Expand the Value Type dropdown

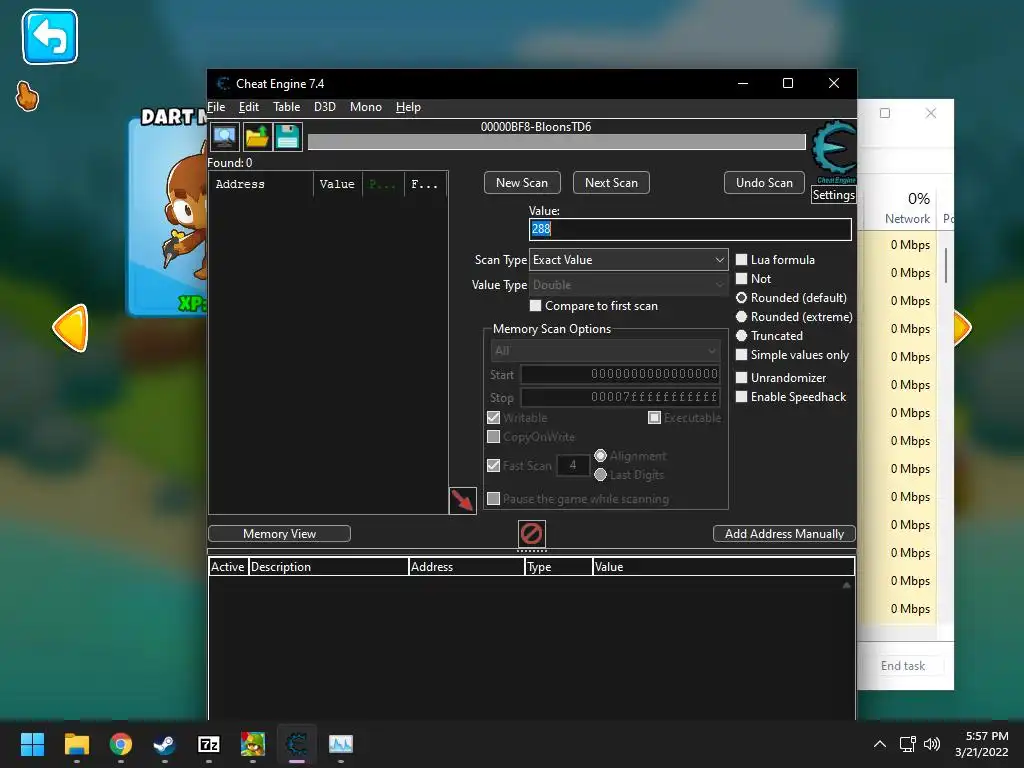click(628, 285)
